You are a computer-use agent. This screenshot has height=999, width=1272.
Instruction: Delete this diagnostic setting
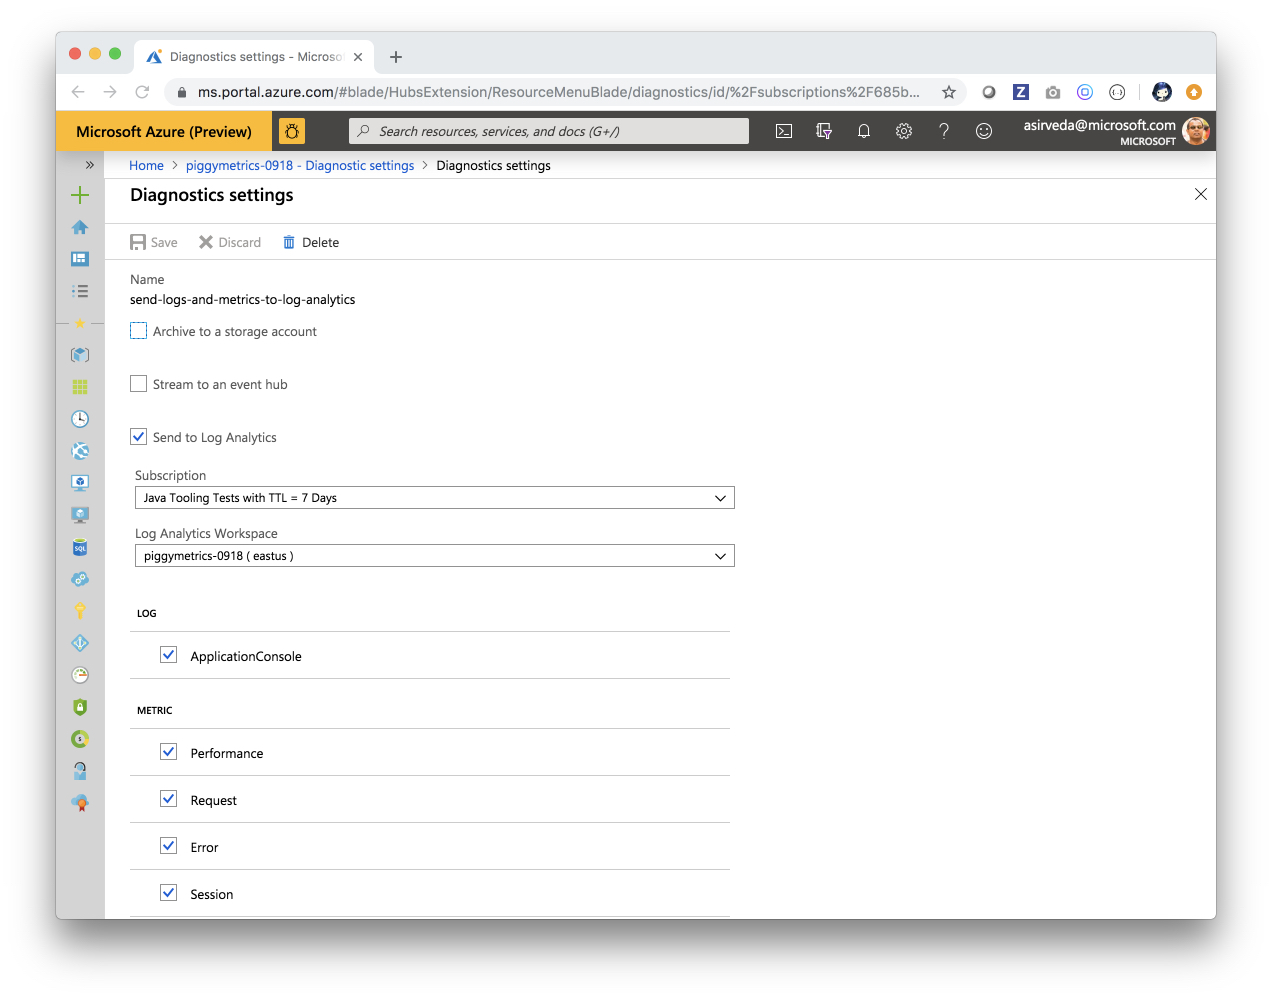[x=311, y=242]
